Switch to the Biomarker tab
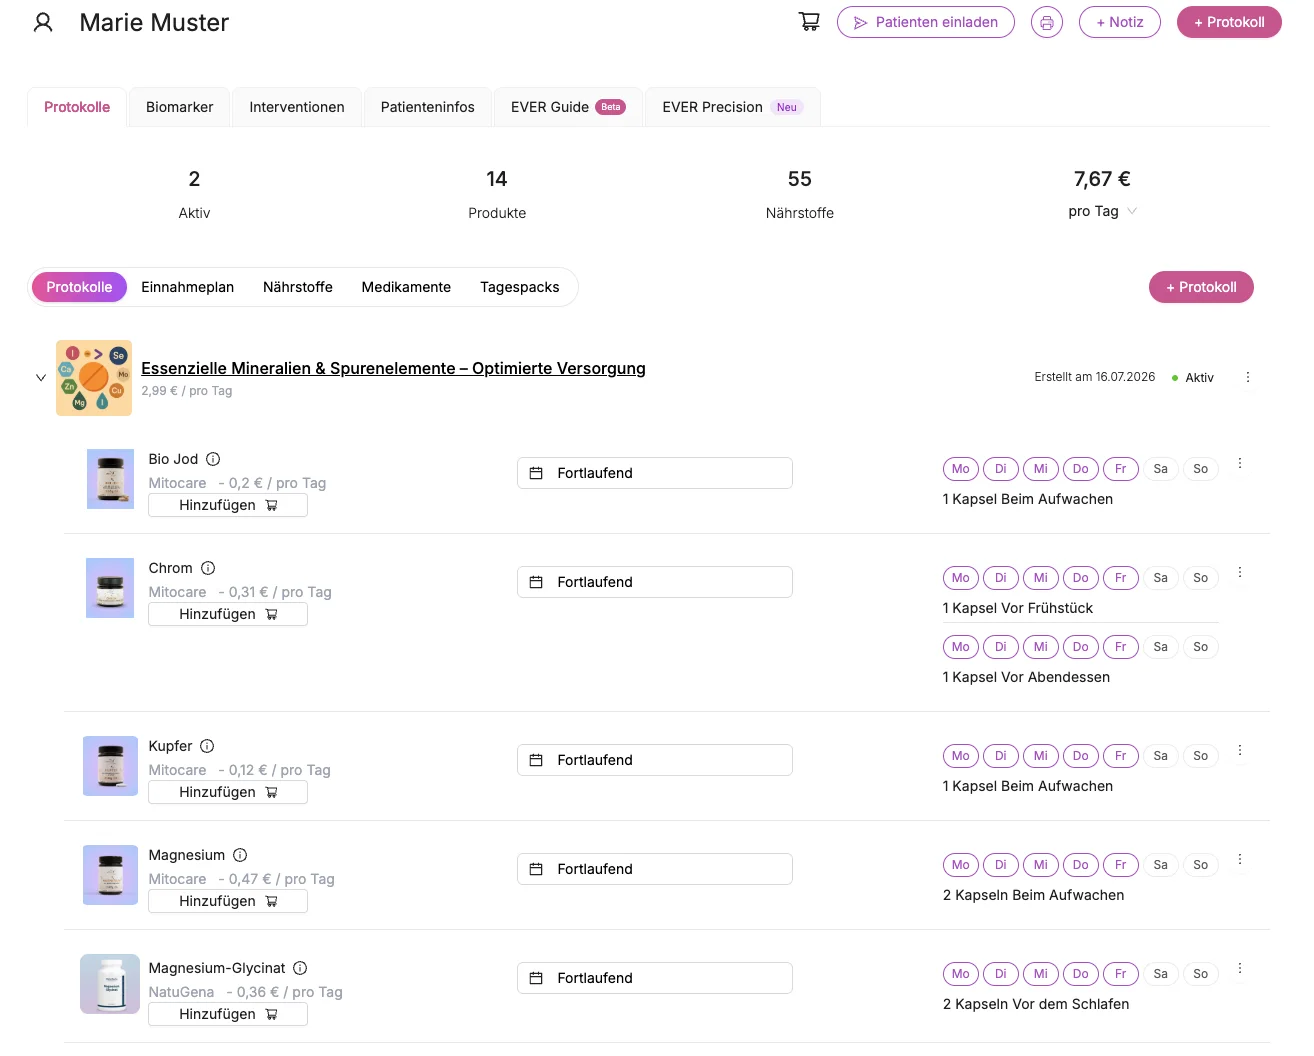The width and height of the screenshot is (1314, 1056). coord(180,107)
